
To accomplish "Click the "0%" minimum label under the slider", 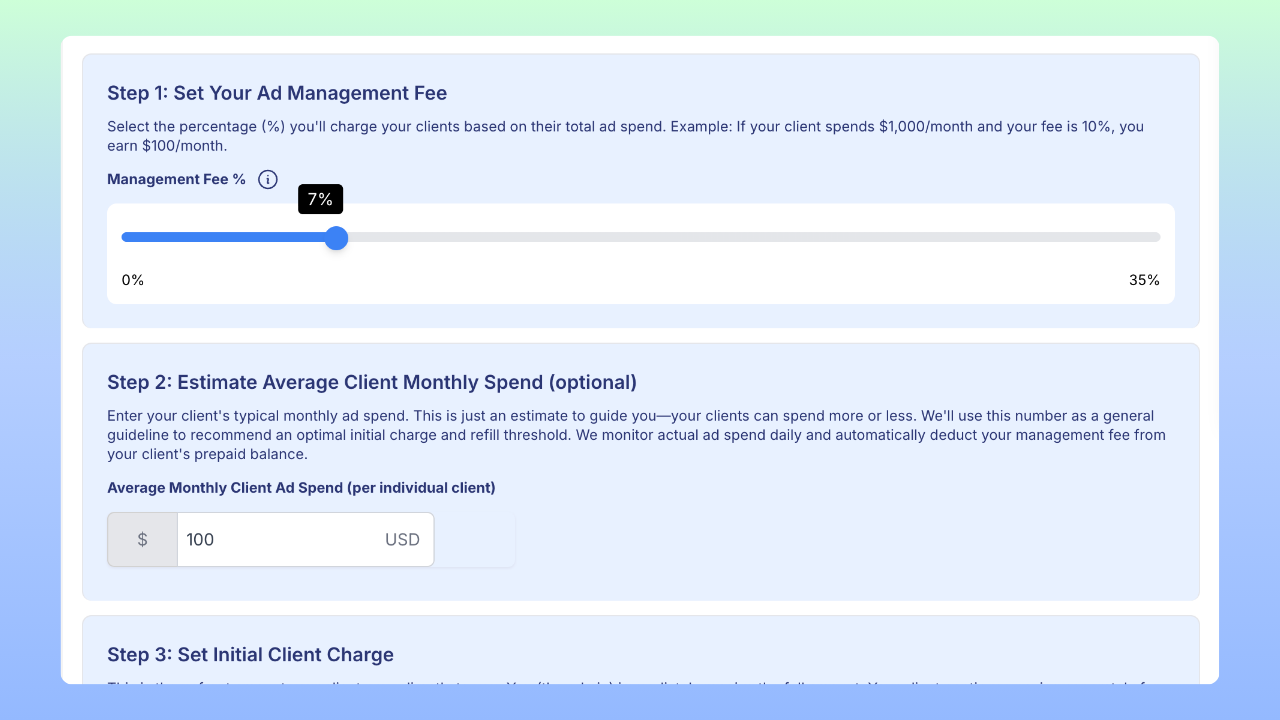I will pyautogui.click(x=133, y=280).
